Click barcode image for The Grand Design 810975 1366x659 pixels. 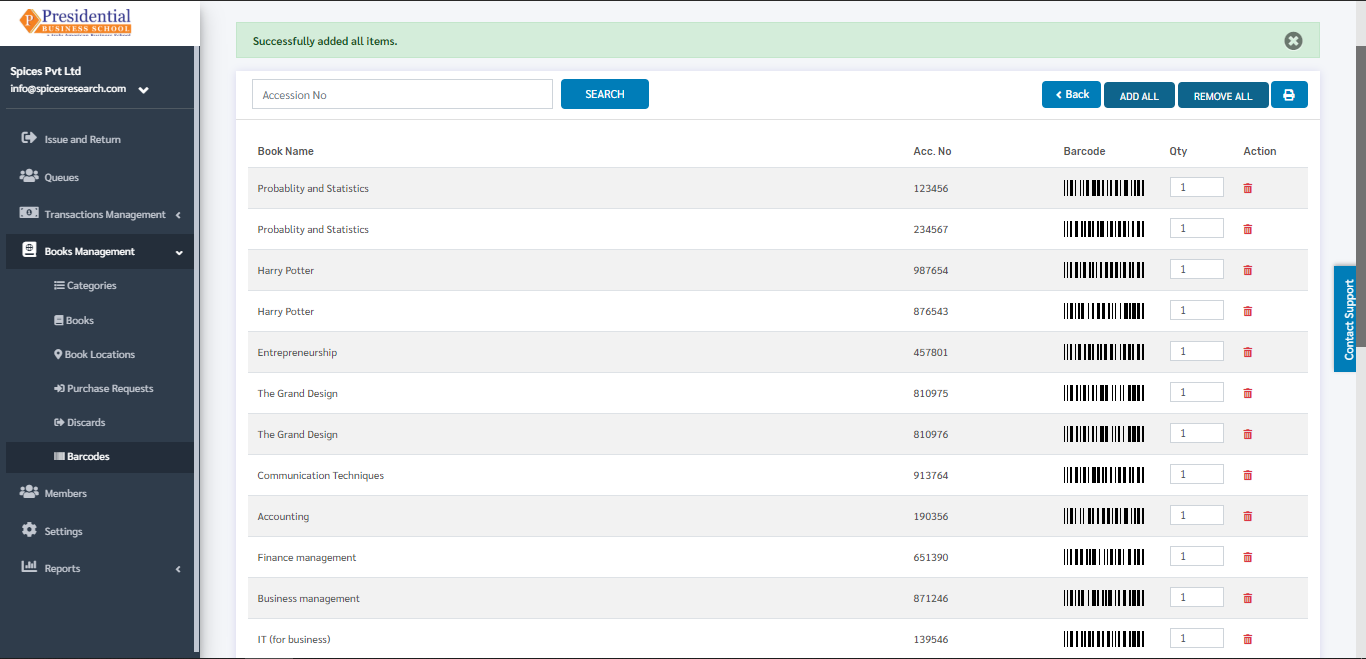pyautogui.click(x=1104, y=393)
